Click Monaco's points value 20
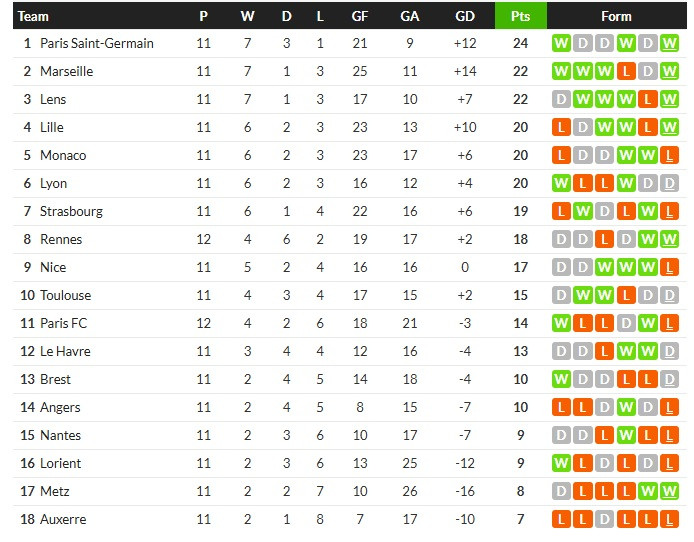The width and height of the screenshot is (694, 542). point(520,156)
